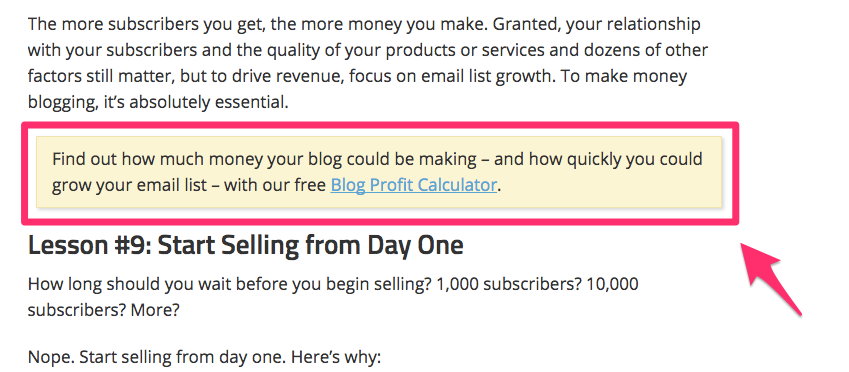Open the Blog Profit Calculator link
Screen dimensions: 849x372
pos(413,186)
